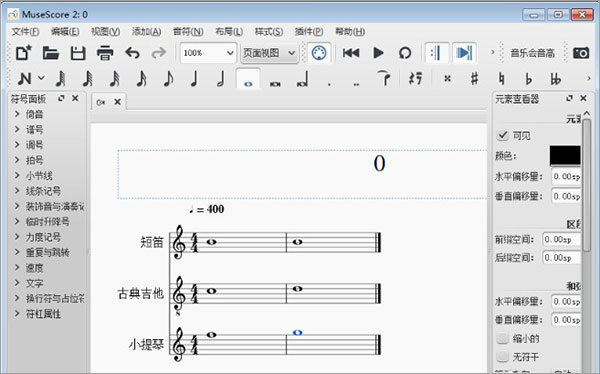The width and height of the screenshot is (600, 374).
Task: Click the camera image capture icon
Action: tap(580, 53)
